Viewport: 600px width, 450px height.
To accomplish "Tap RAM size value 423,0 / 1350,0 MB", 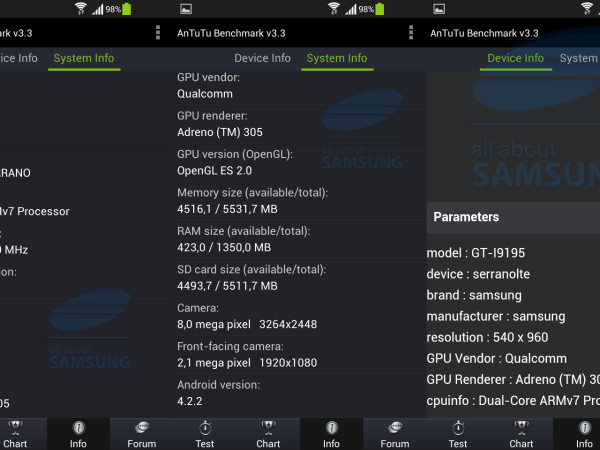I will click(224, 248).
